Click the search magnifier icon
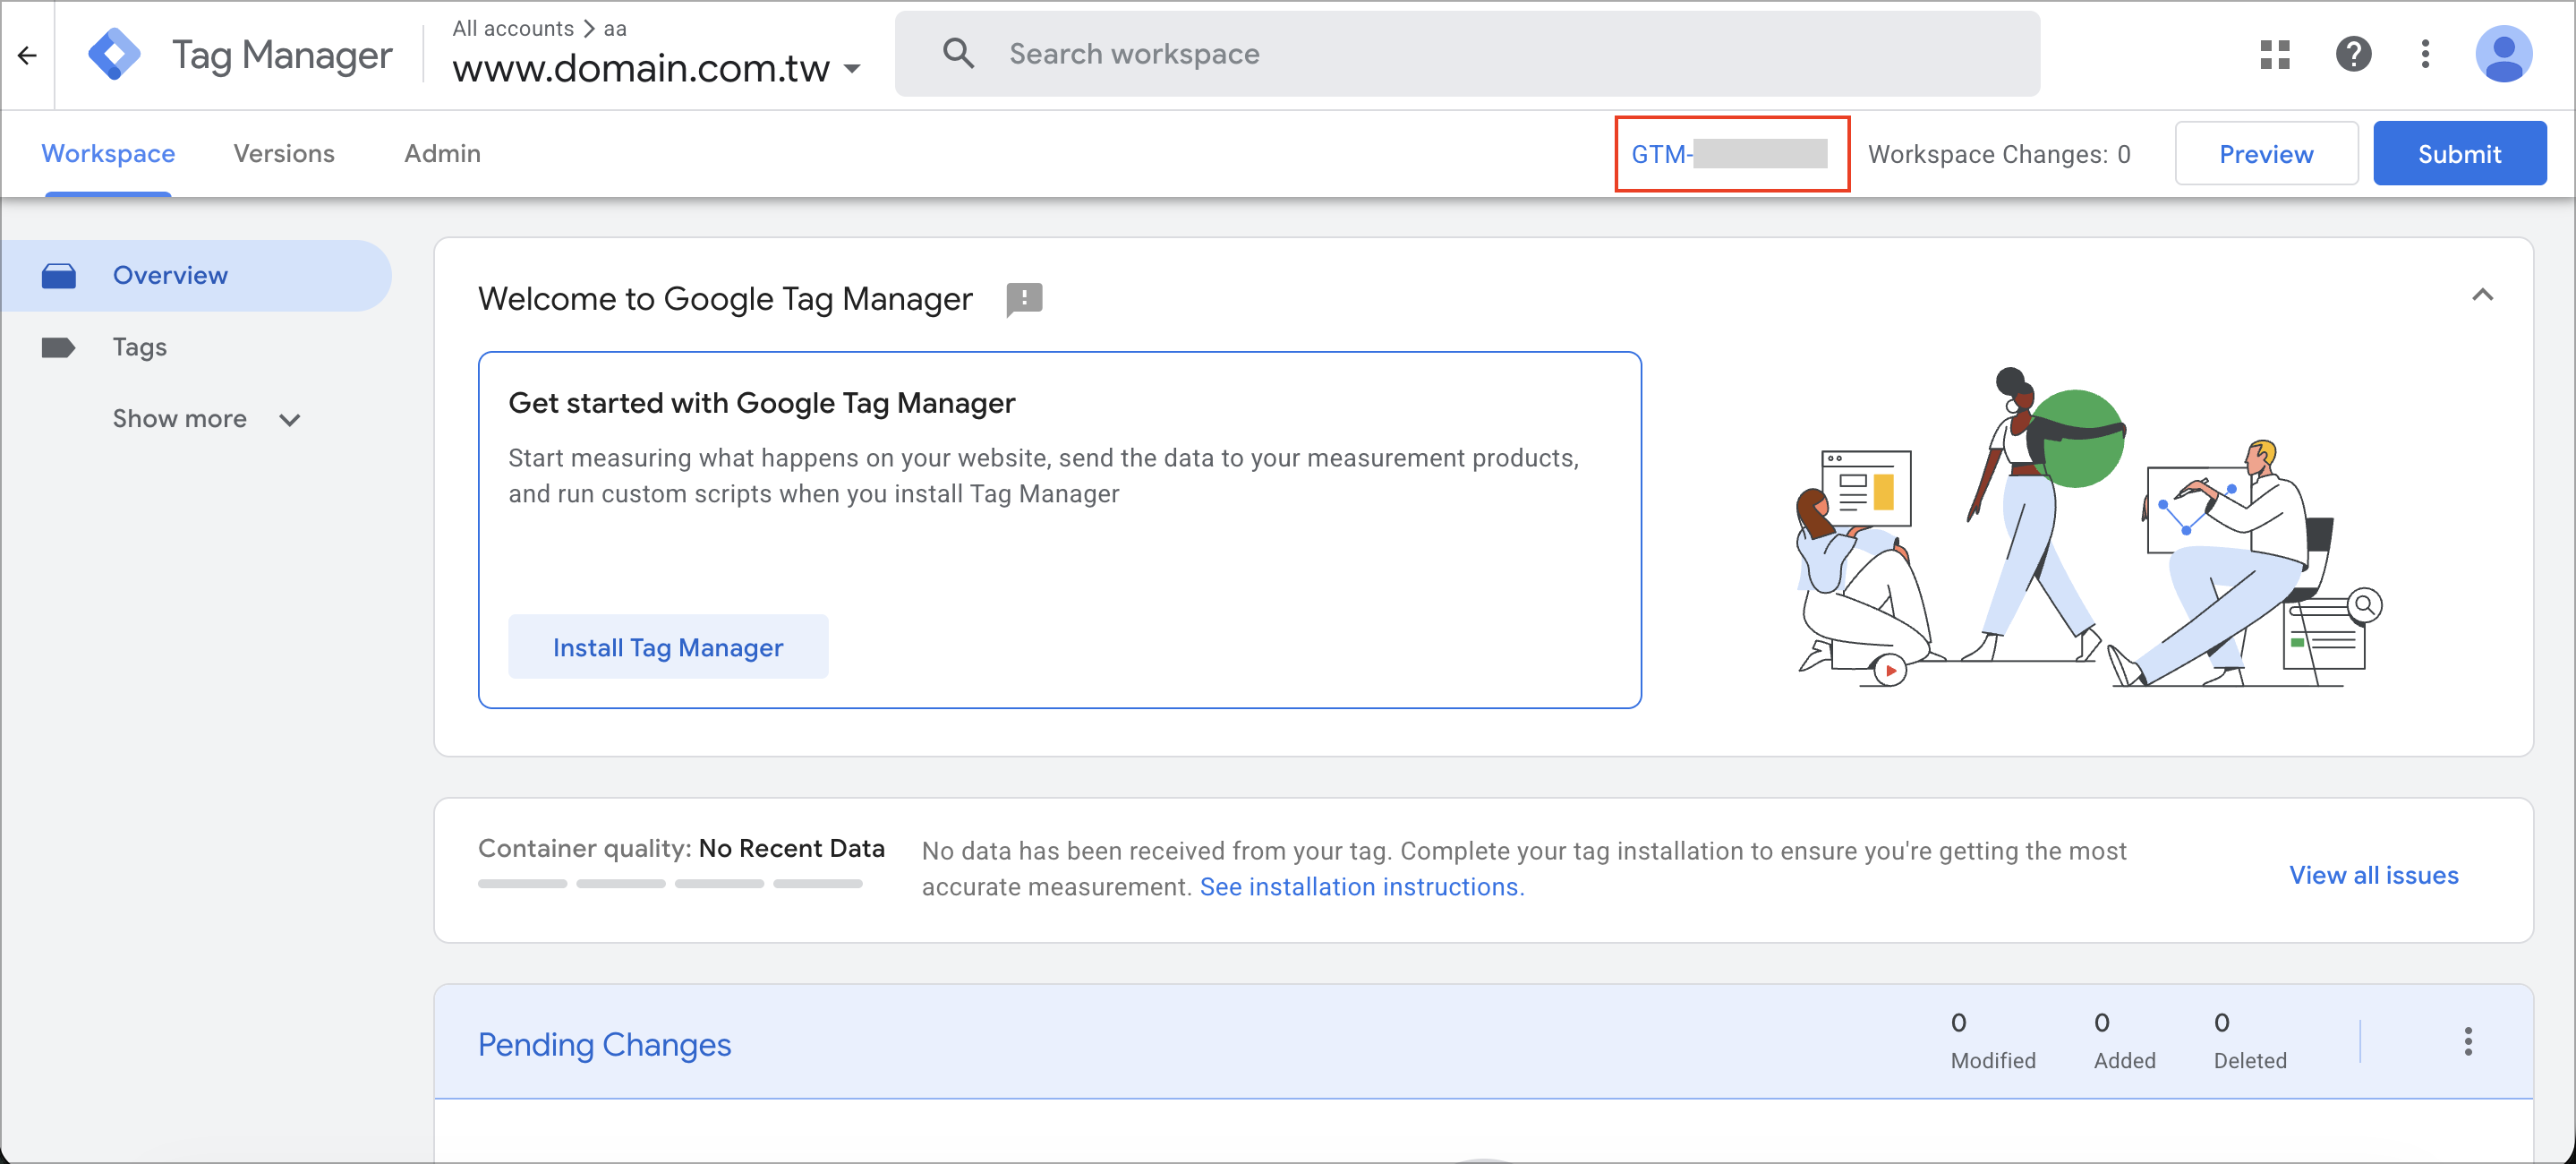Image resolution: width=2576 pixels, height=1164 pixels. pyautogui.click(x=958, y=53)
